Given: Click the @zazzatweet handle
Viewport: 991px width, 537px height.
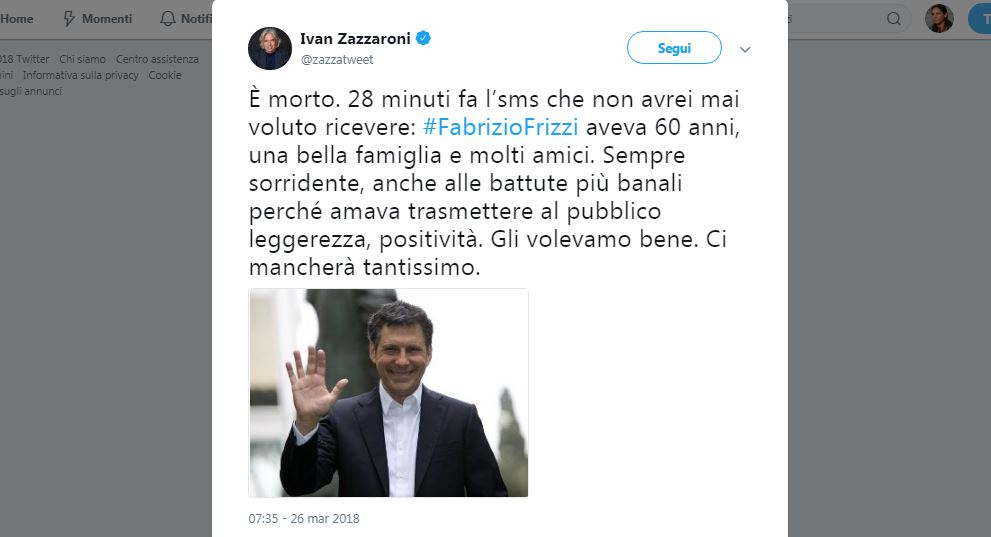Looking at the screenshot, I should (x=337, y=59).
